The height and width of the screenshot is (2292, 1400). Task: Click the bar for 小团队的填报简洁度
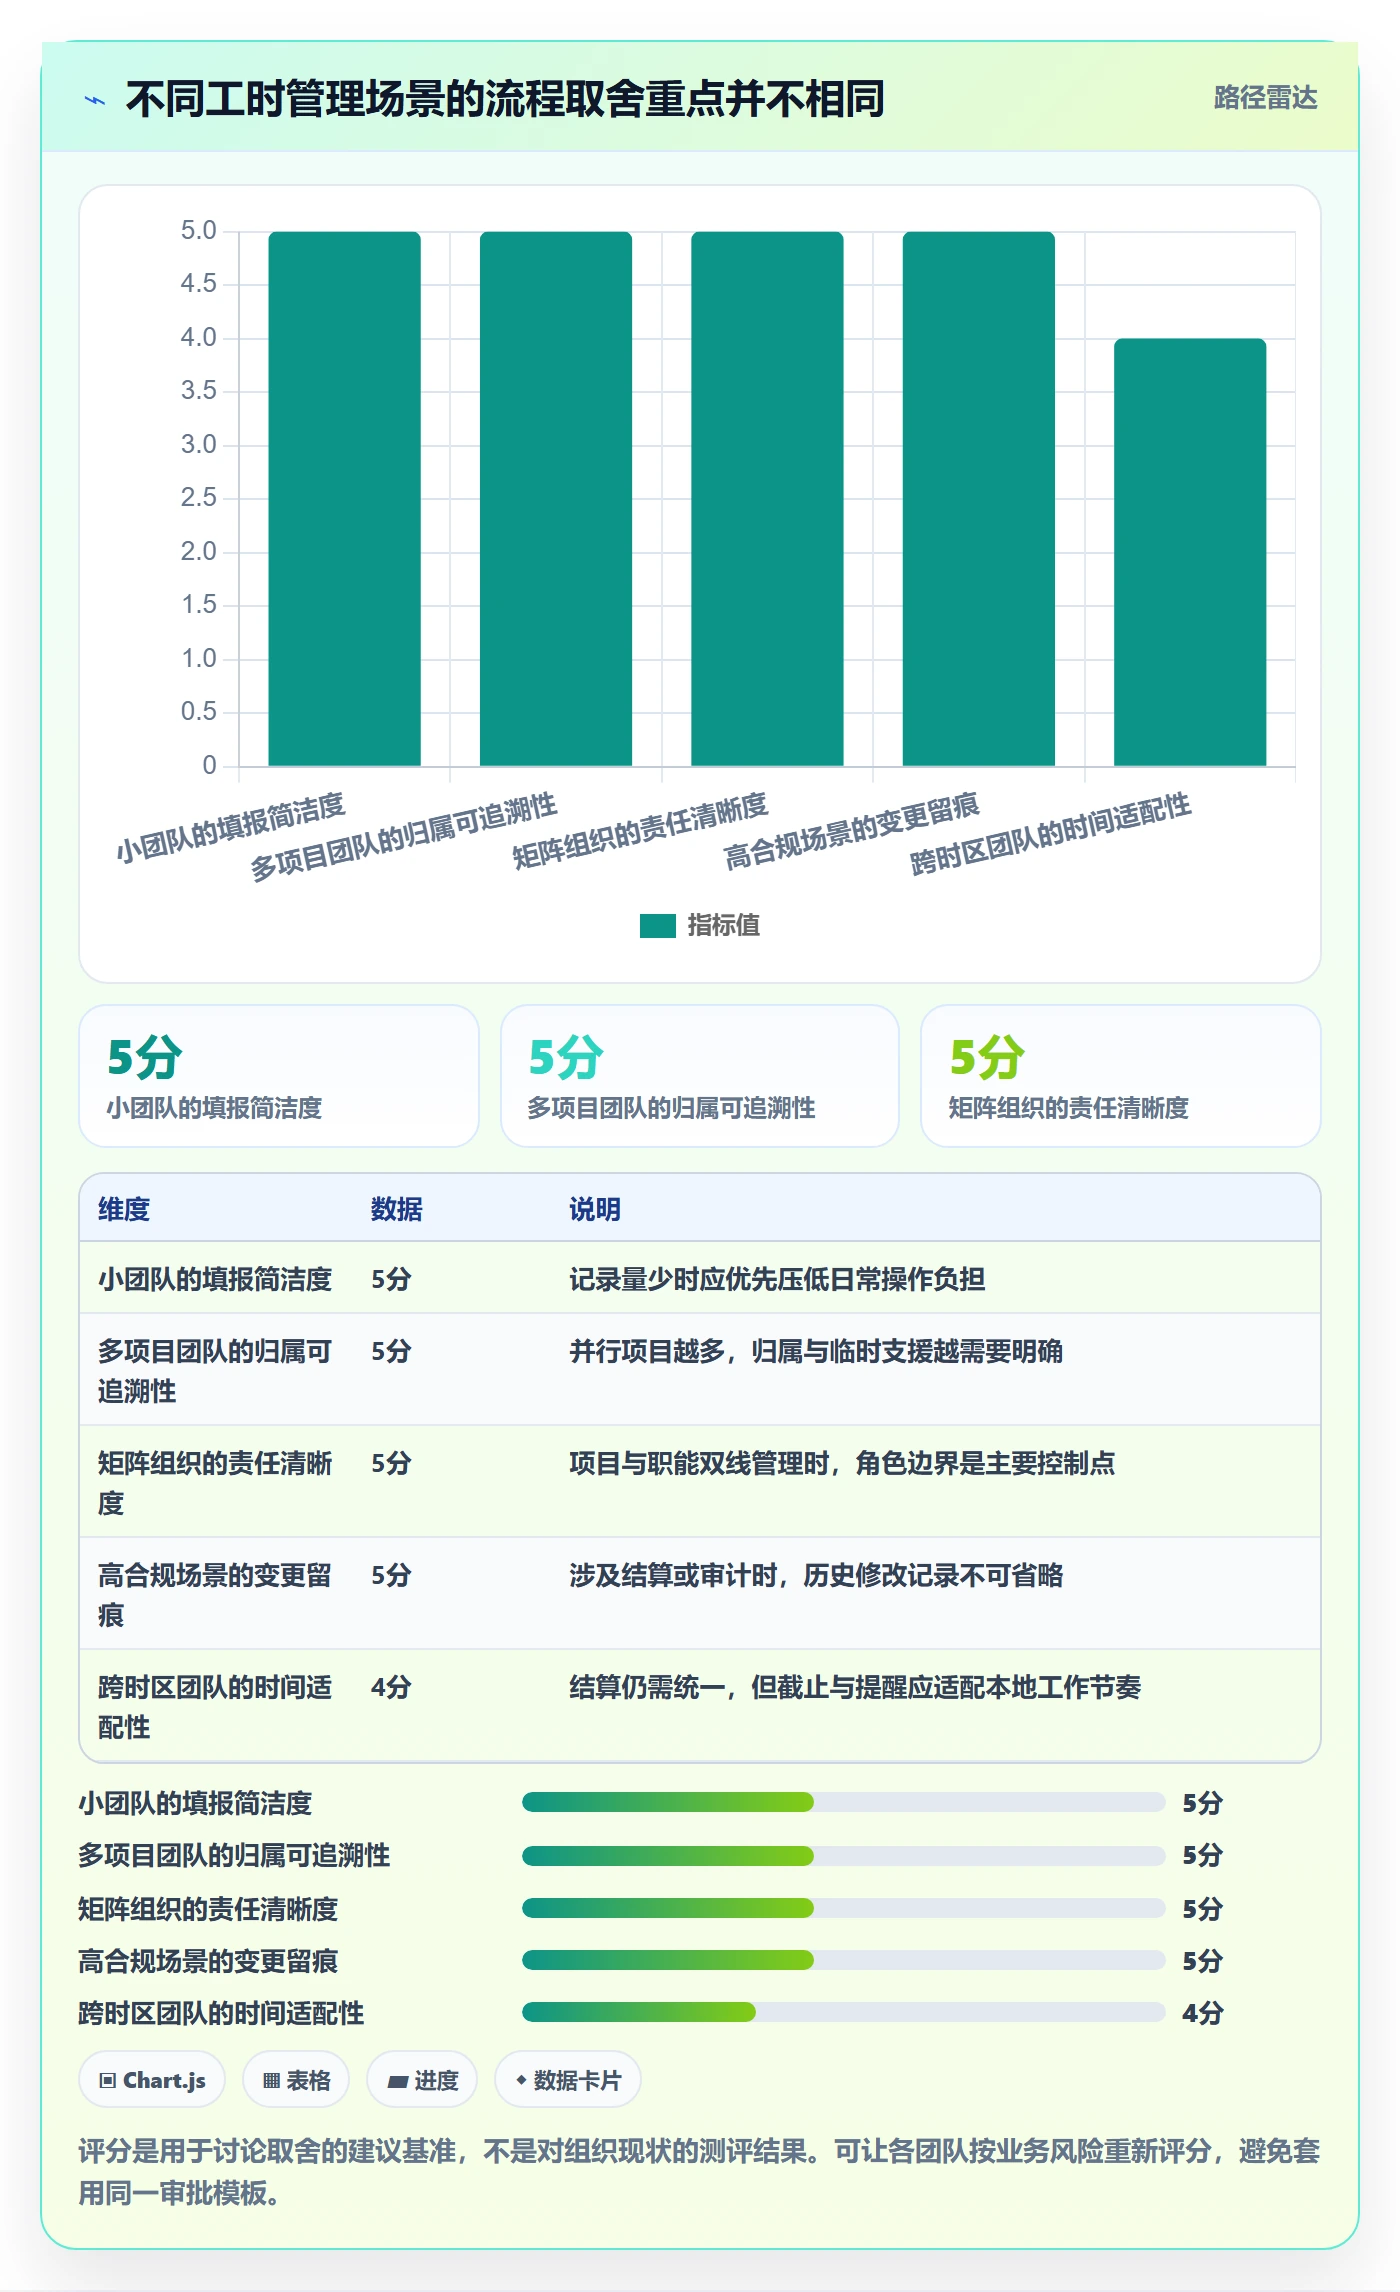coord(344,499)
